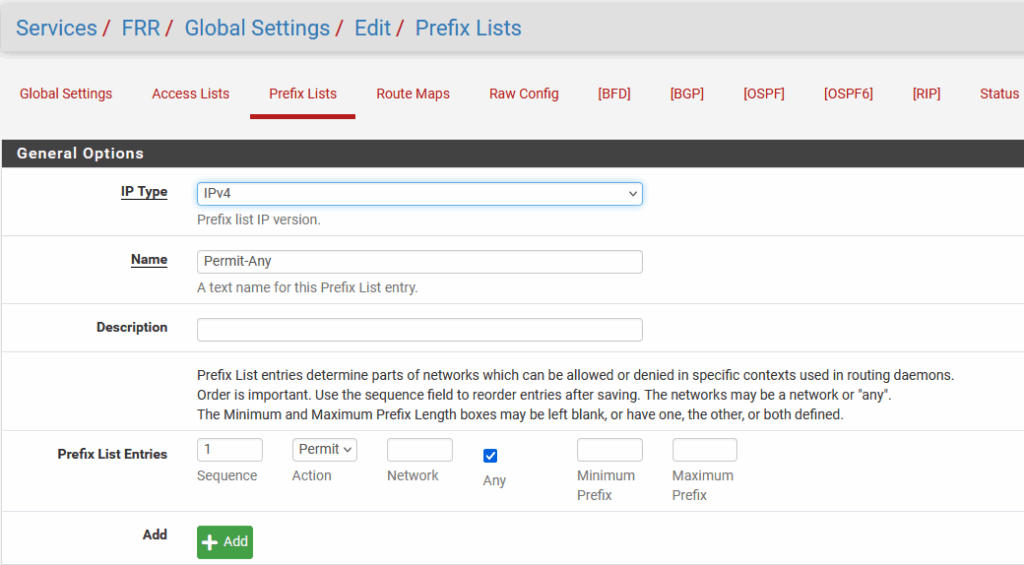The height and width of the screenshot is (565, 1024).
Task: Open the IP Type dropdown
Action: point(419,194)
